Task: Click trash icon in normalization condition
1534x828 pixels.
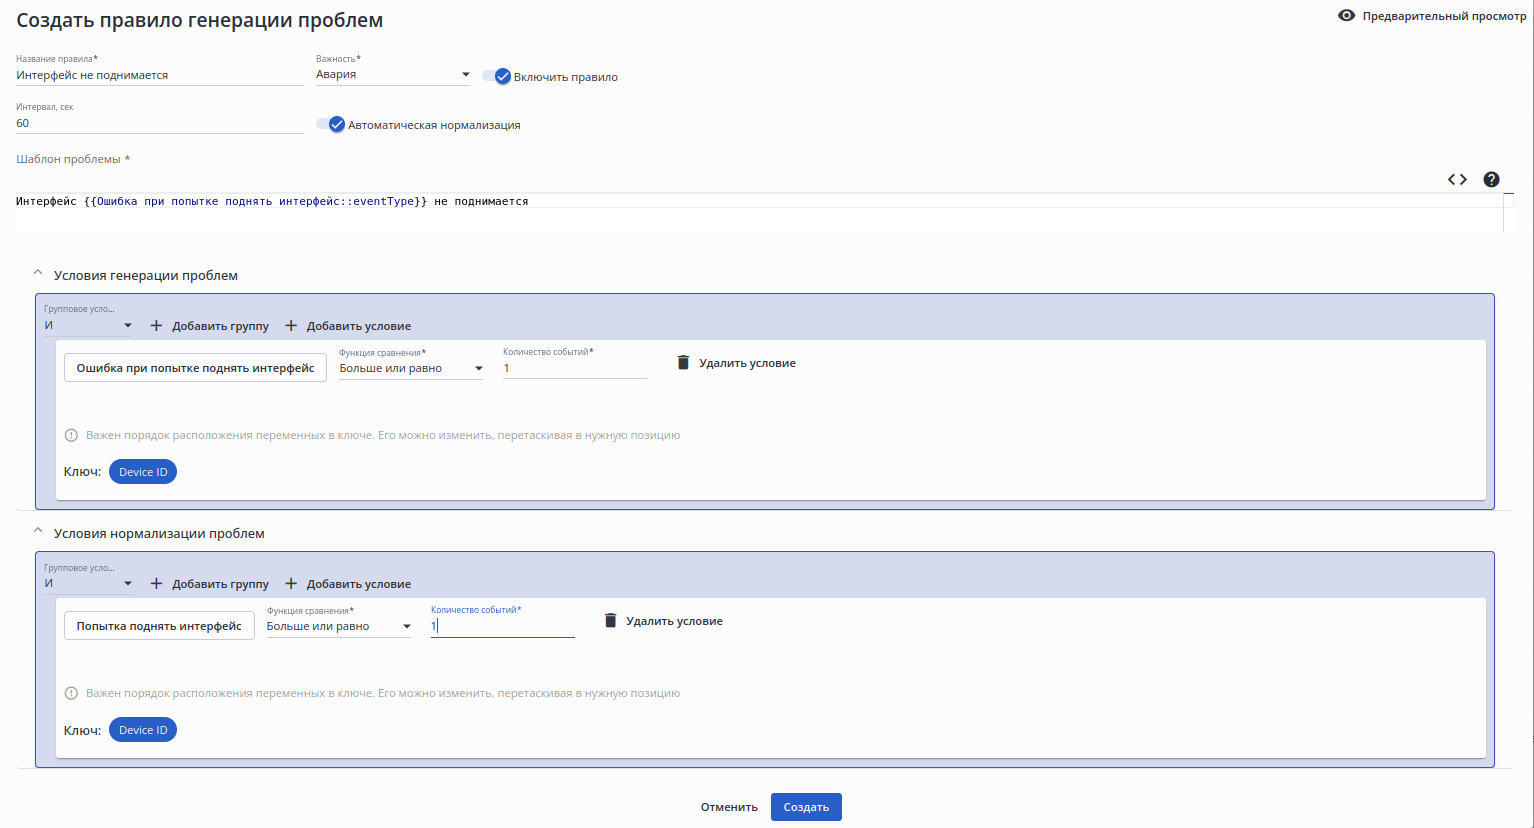Action: (x=610, y=621)
